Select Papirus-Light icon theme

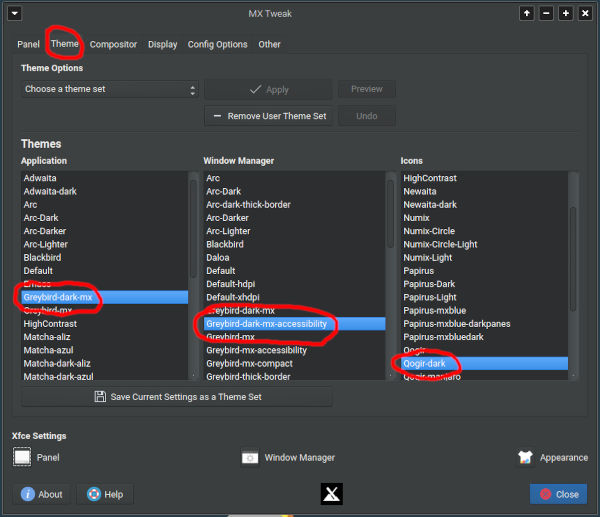tap(484, 297)
